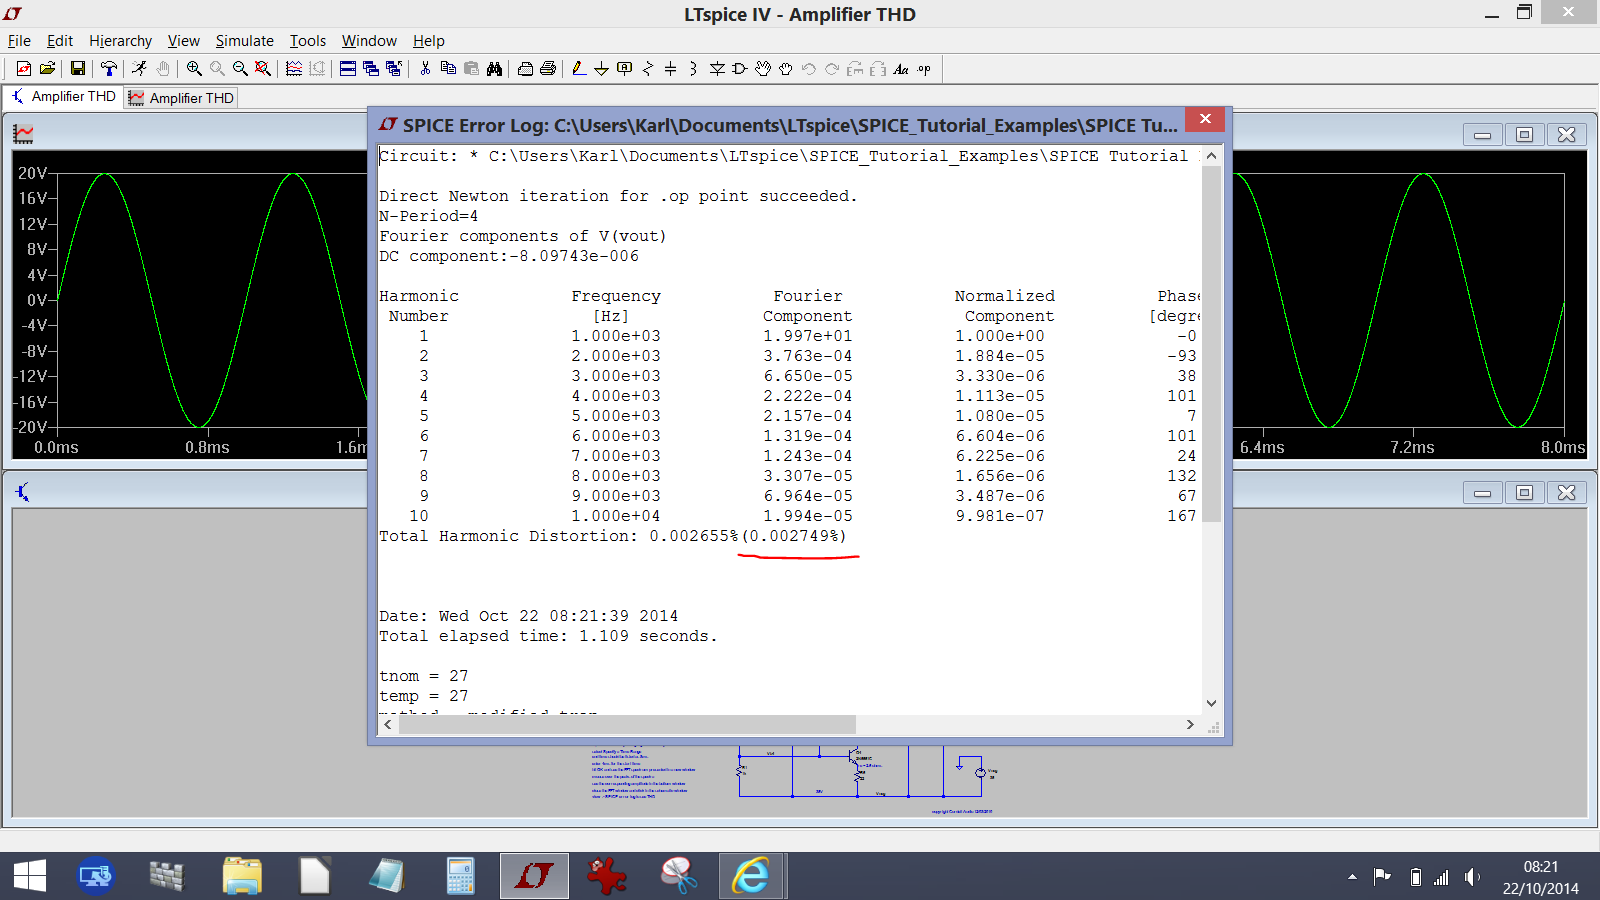This screenshot has width=1600, height=900.
Task: Open the component gate icon
Action: pos(740,68)
